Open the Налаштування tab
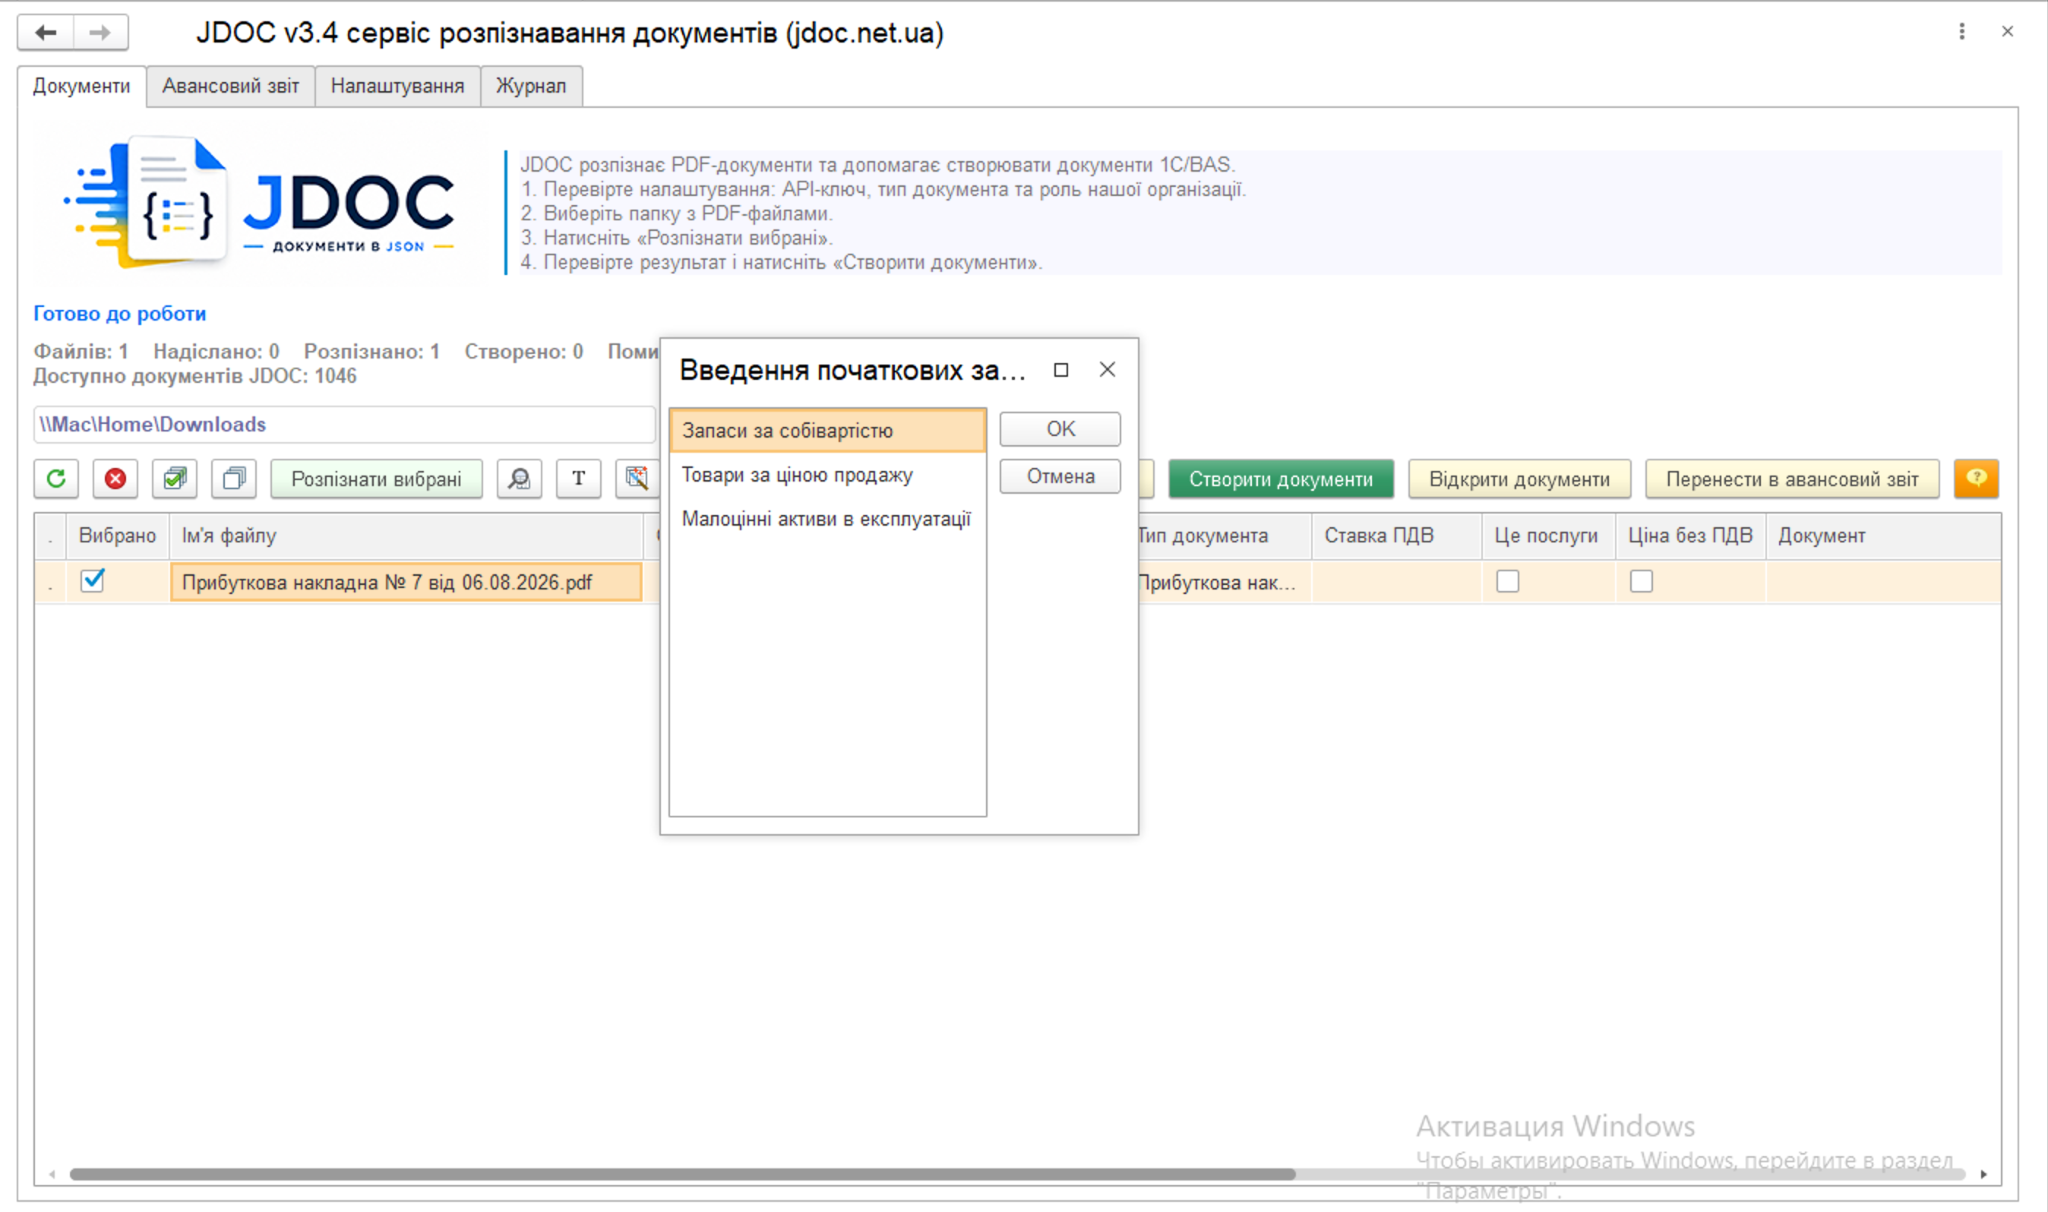This screenshot has height=1212, width=2048. pos(398,86)
